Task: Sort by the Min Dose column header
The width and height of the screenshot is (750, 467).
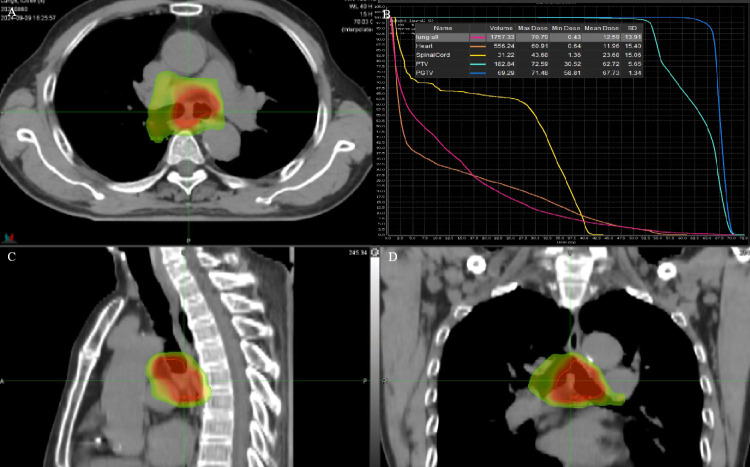Action: pyautogui.click(x=564, y=28)
